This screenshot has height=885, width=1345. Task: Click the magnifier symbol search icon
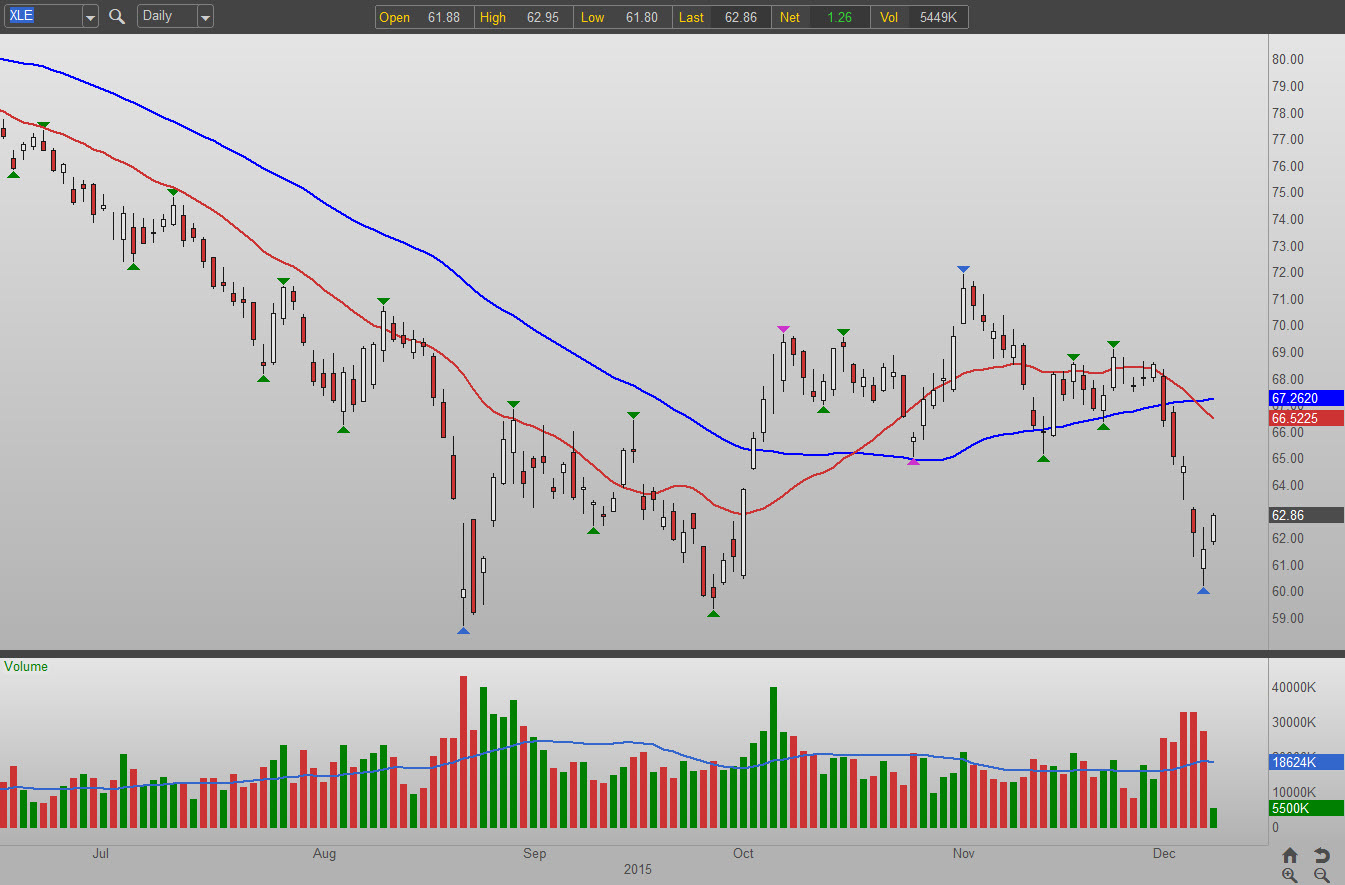(117, 16)
